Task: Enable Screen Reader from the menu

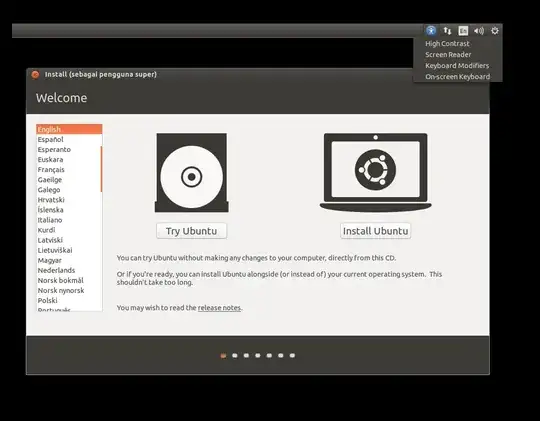Action: pyautogui.click(x=448, y=55)
